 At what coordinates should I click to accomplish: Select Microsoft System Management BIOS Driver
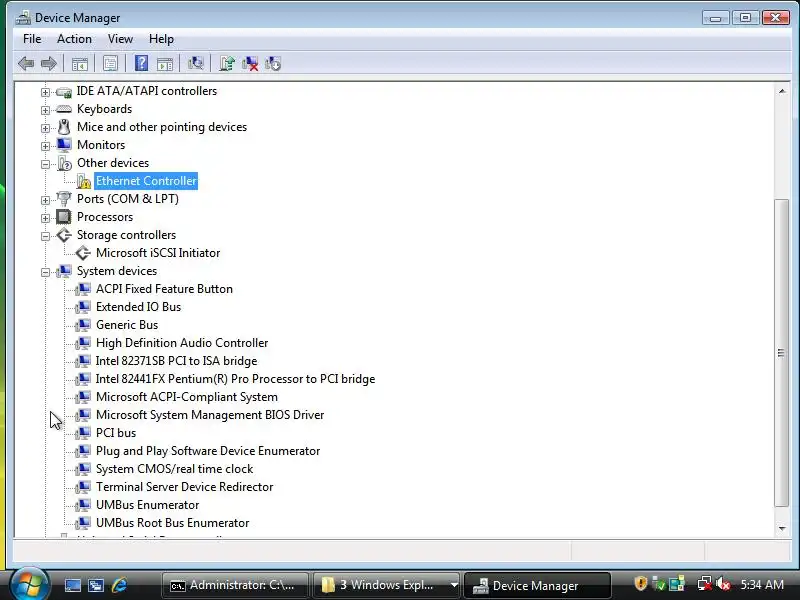click(210, 415)
